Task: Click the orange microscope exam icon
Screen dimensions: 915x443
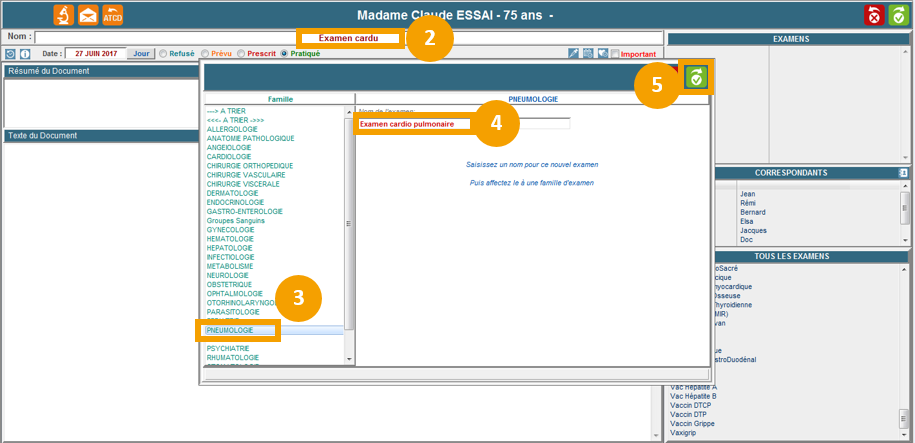Action: click(x=63, y=15)
